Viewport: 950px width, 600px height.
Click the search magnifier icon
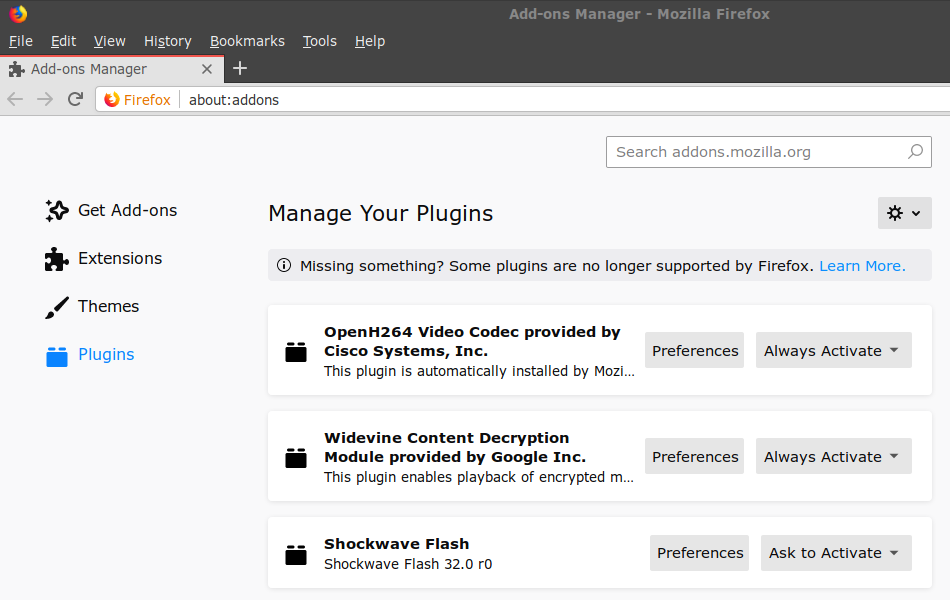coord(915,152)
